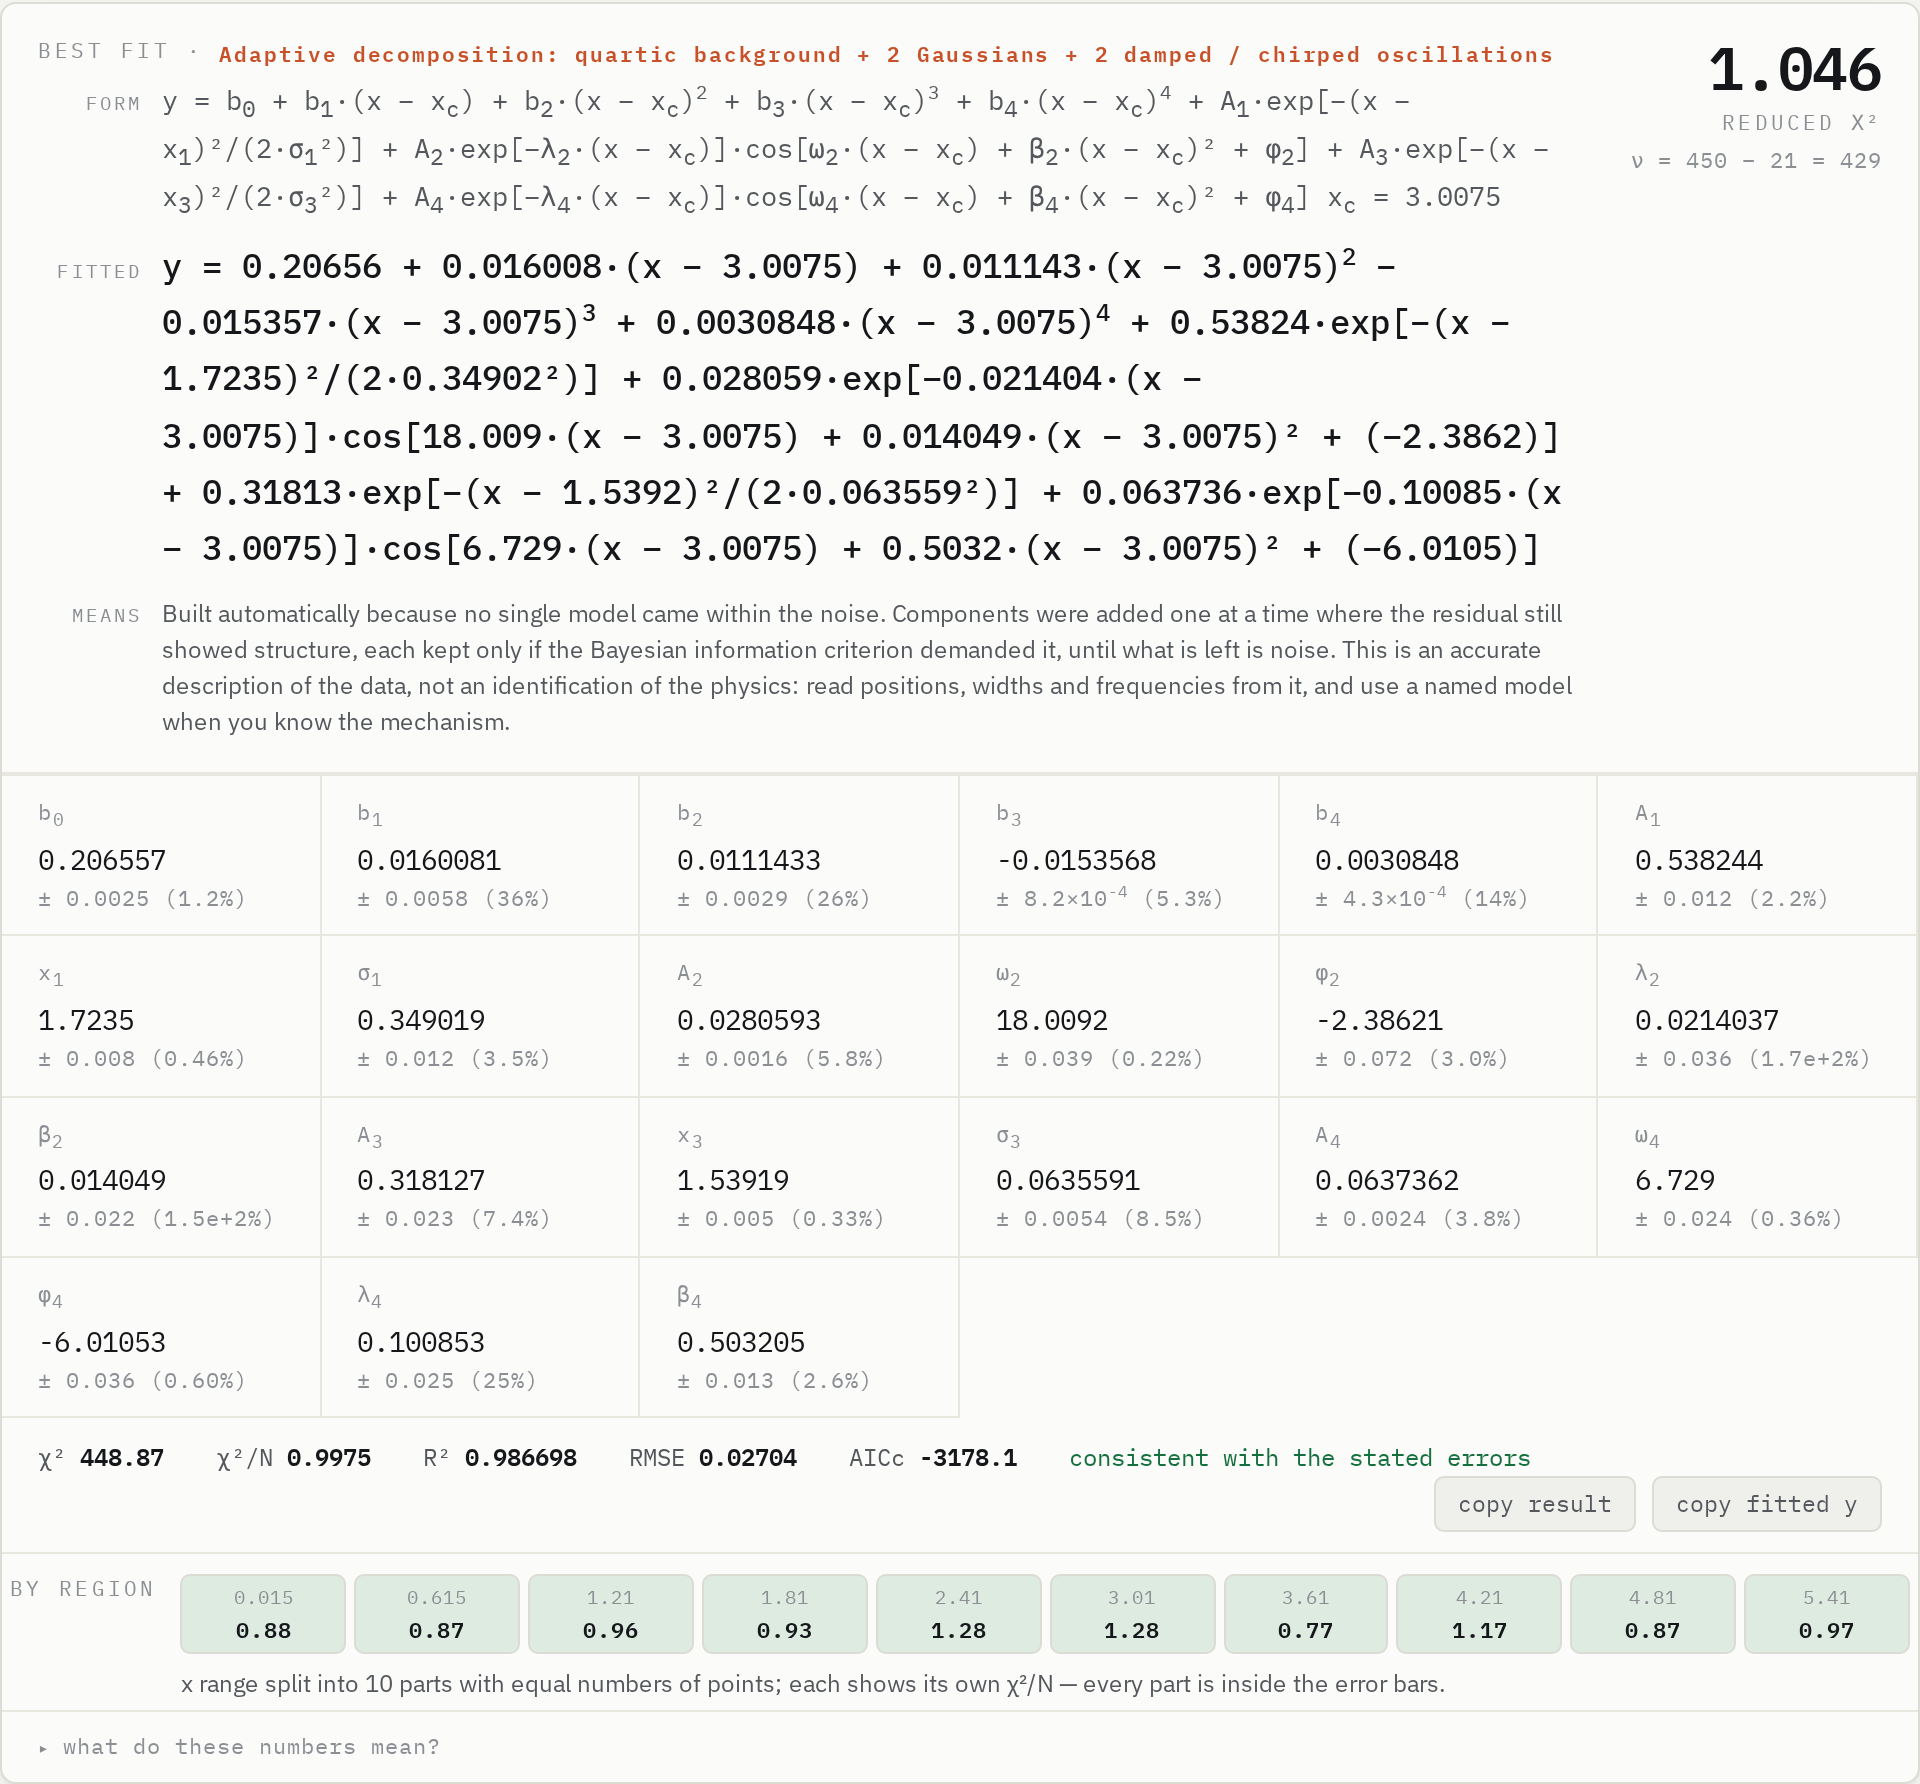Click the φ₄ value -6.01053

pyautogui.click(x=102, y=1343)
